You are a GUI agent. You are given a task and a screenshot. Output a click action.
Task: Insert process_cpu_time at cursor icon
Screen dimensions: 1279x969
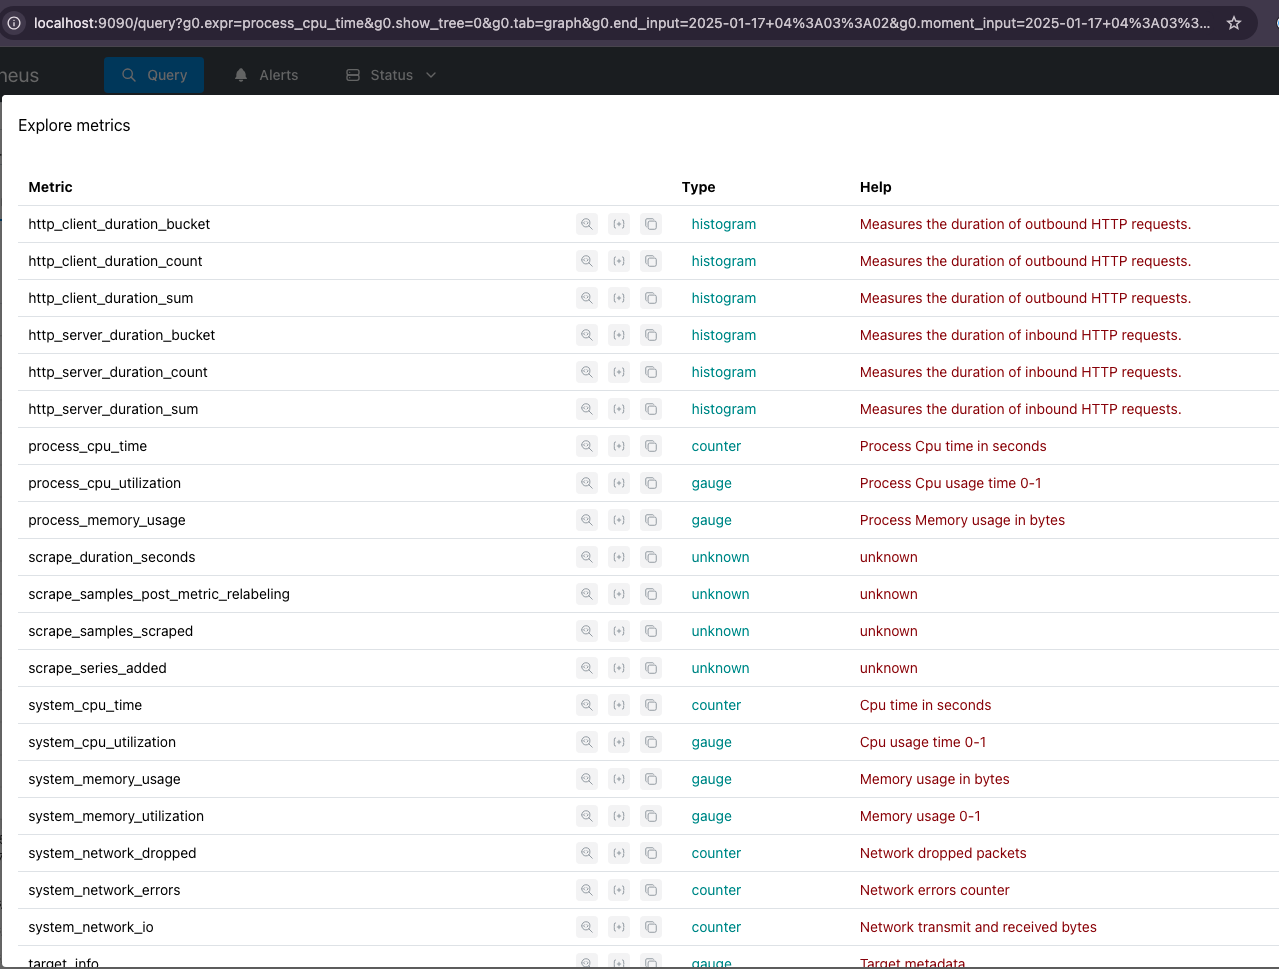pyautogui.click(x=619, y=446)
